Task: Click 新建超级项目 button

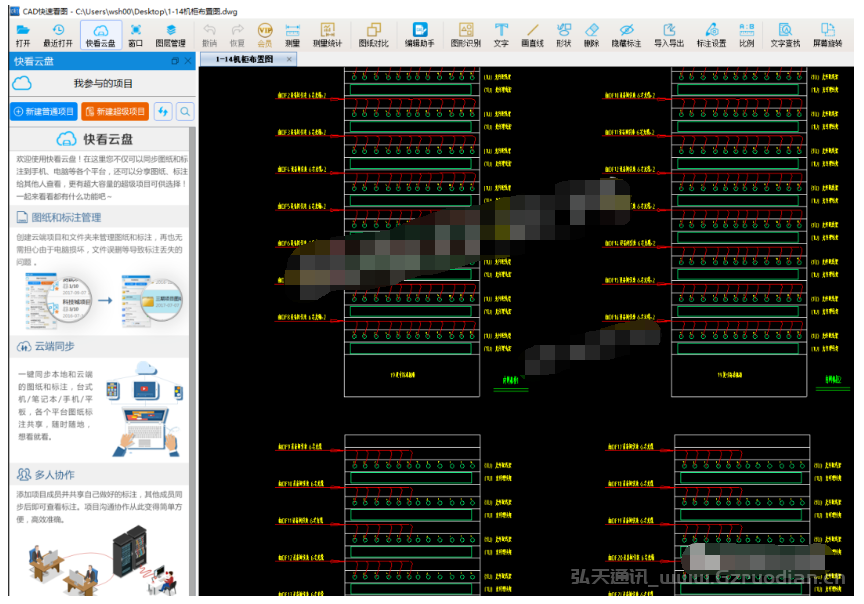Action: (116, 112)
